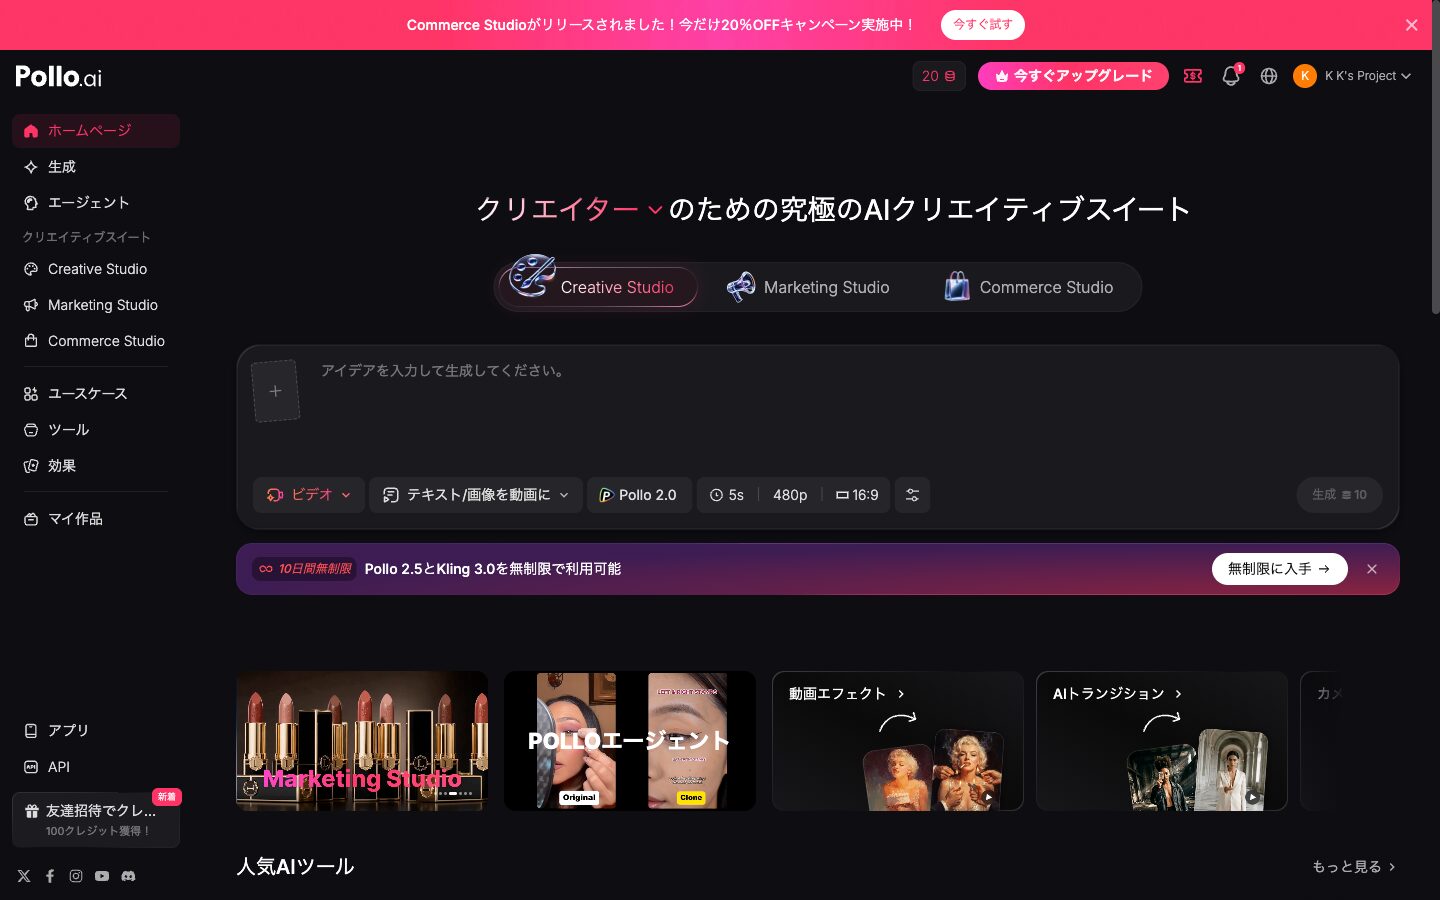This screenshot has height=900, width=1440.
Task: Click the もっと見る link
Action: tap(1354, 867)
